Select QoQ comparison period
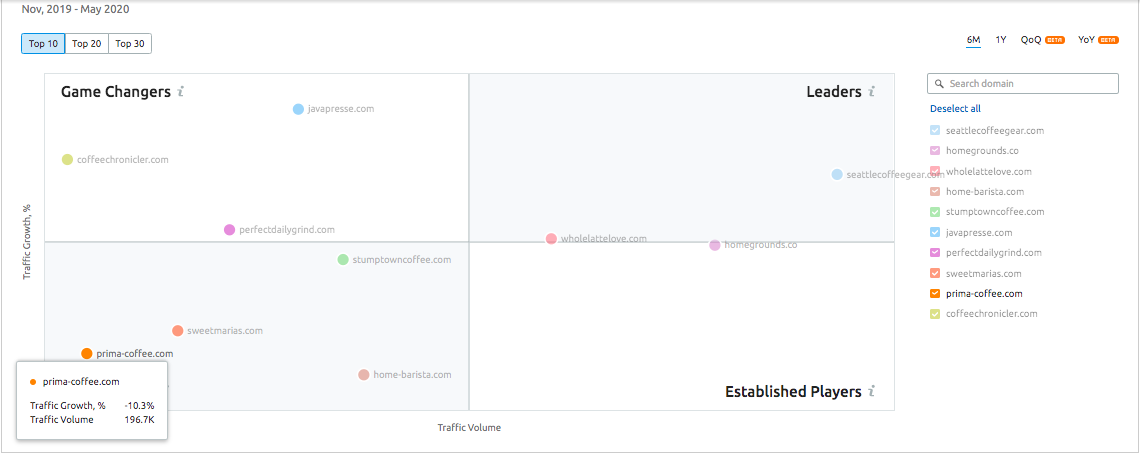This screenshot has width=1140, height=456. click(1031, 40)
